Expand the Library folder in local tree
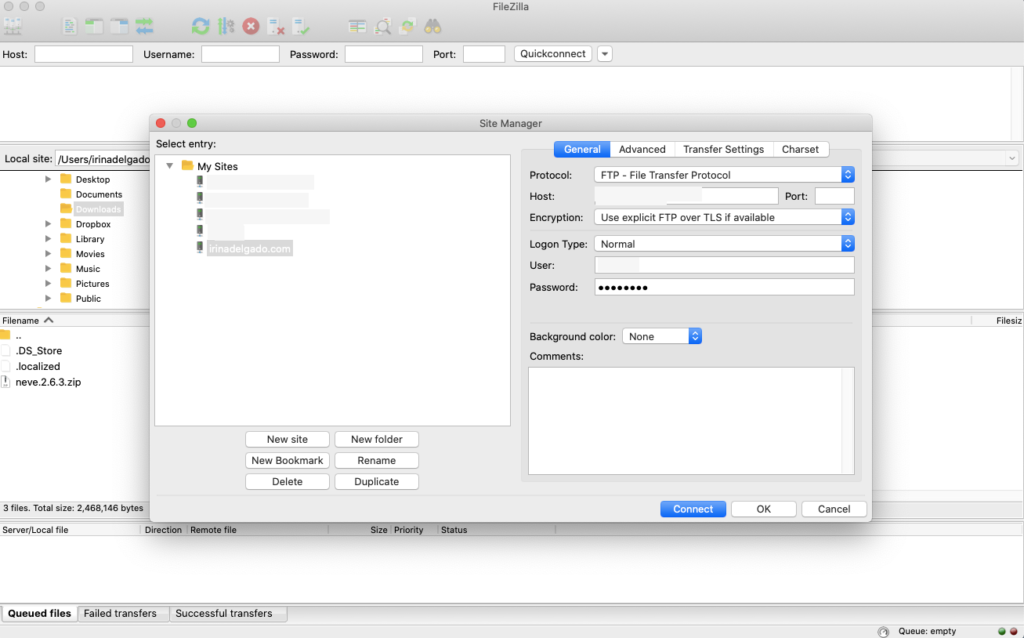This screenshot has width=1024, height=638. point(48,239)
